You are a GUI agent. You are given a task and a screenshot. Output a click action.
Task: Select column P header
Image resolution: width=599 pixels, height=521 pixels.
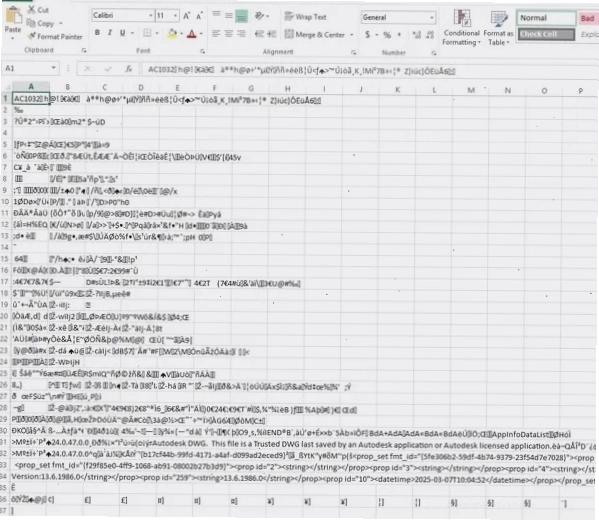580,91
